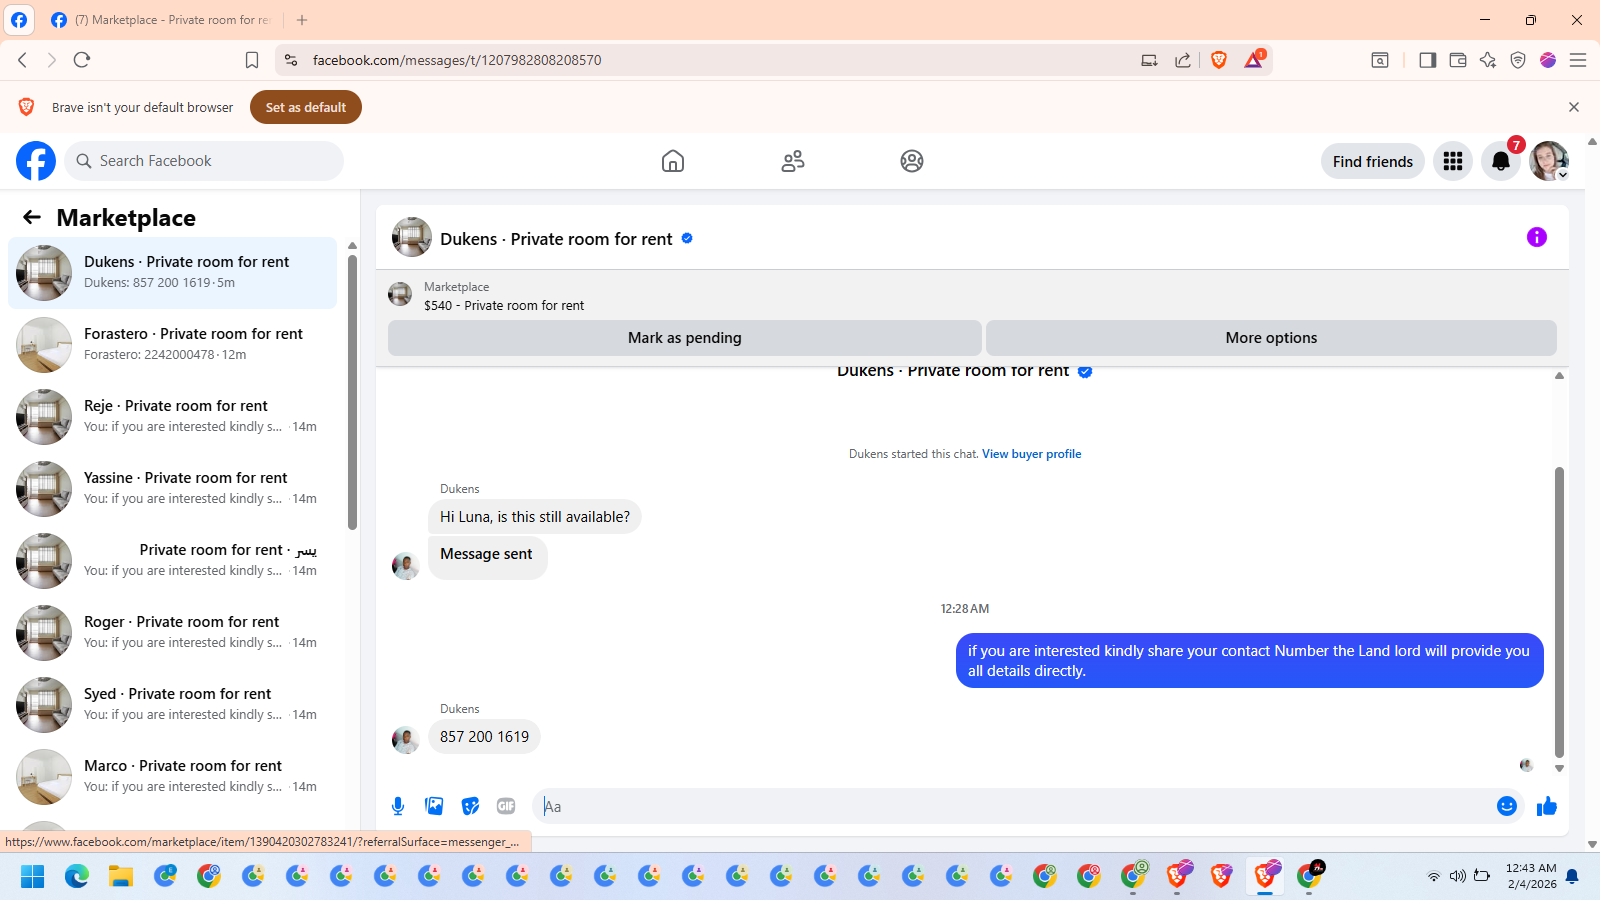The width and height of the screenshot is (1600, 900).
Task: Click the conversation list scrollbar
Action: tap(352, 390)
